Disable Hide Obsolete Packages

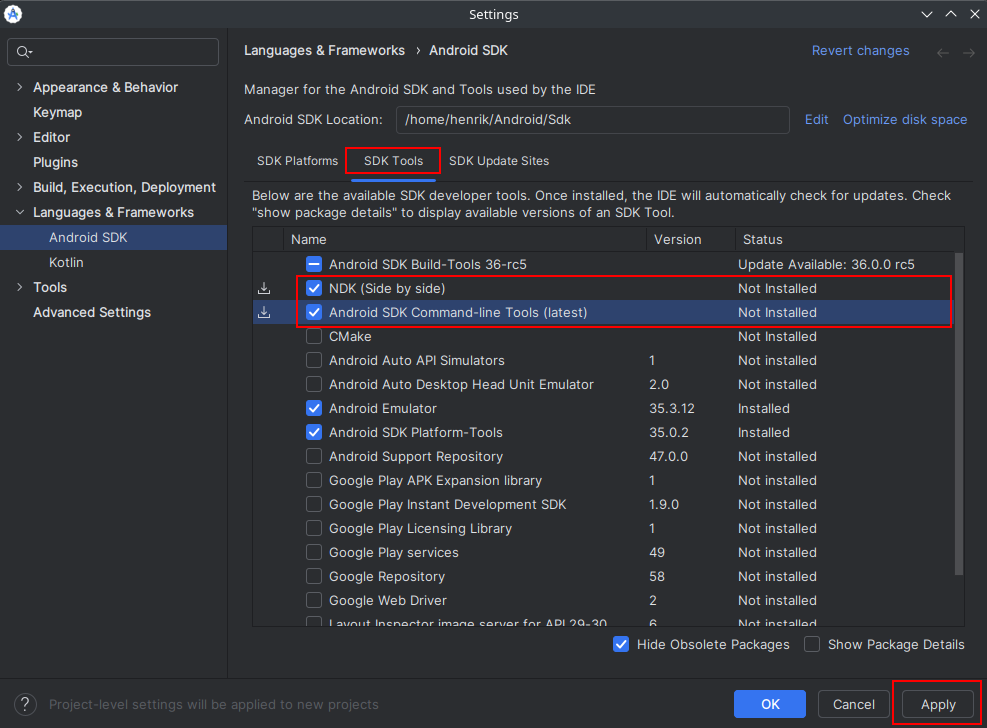pyautogui.click(x=621, y=644)
